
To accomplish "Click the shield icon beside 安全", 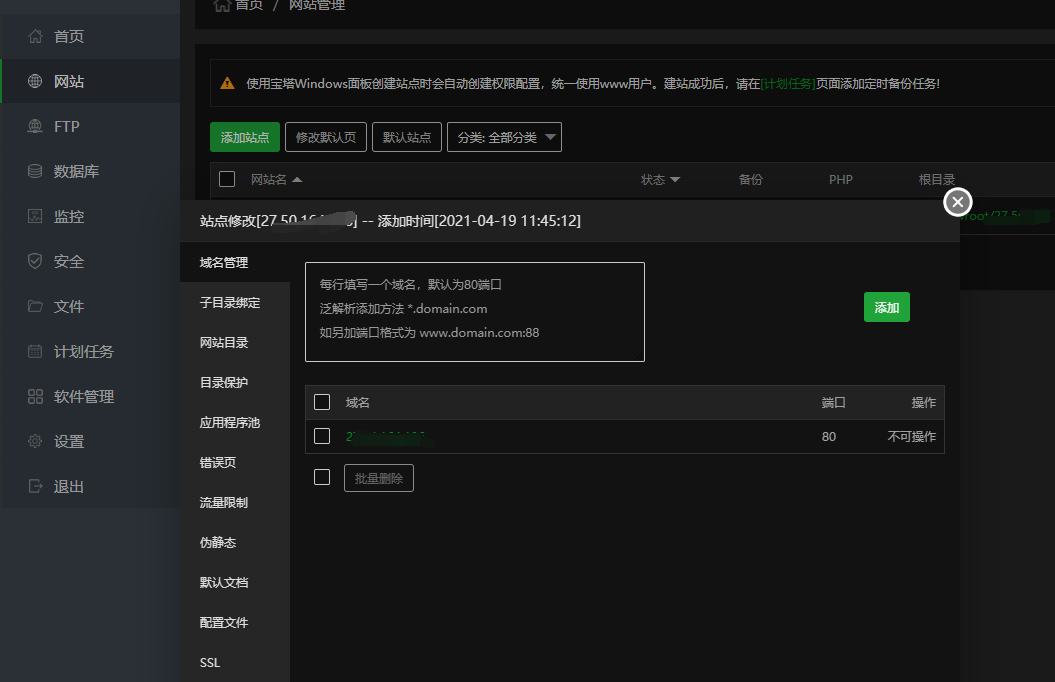I will coord(35,261).
